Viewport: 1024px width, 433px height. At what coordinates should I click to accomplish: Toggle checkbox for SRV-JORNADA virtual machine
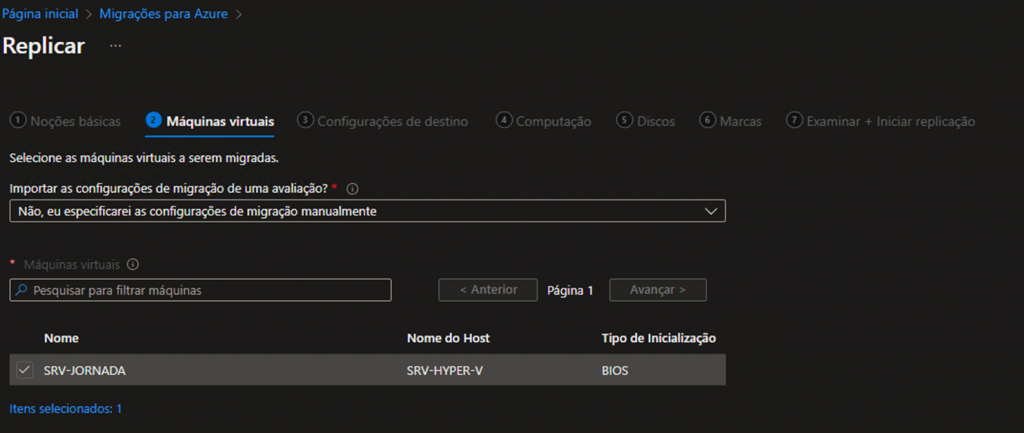(25, 370)
